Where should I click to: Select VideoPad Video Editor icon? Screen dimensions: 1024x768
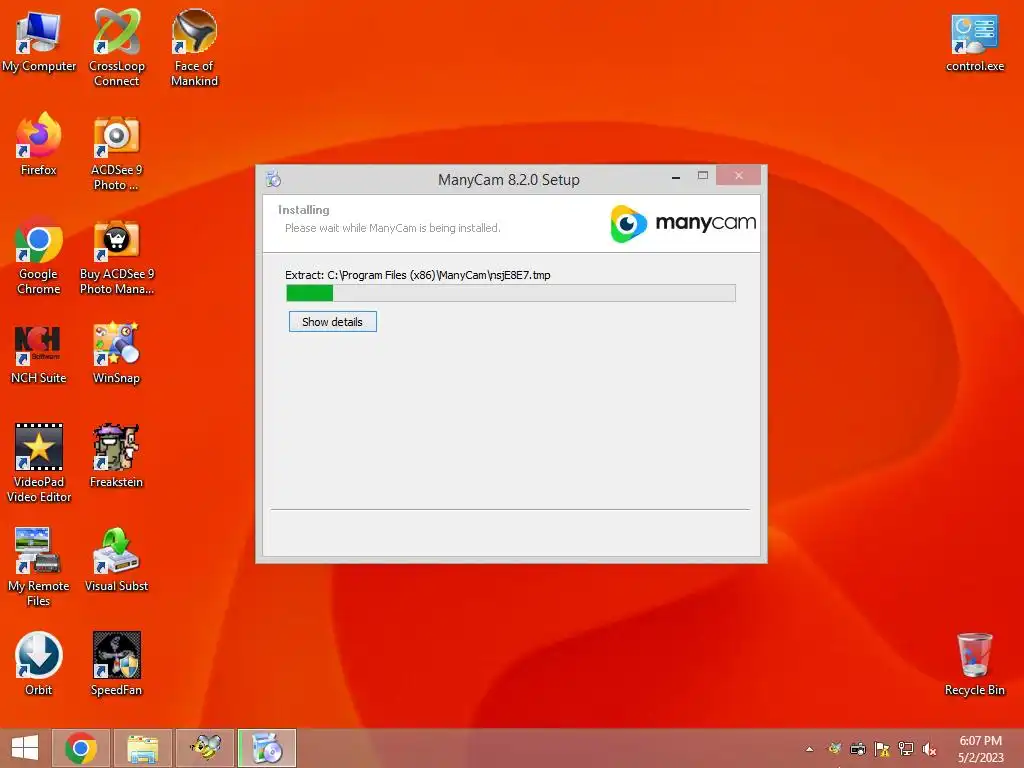point(39,462)
